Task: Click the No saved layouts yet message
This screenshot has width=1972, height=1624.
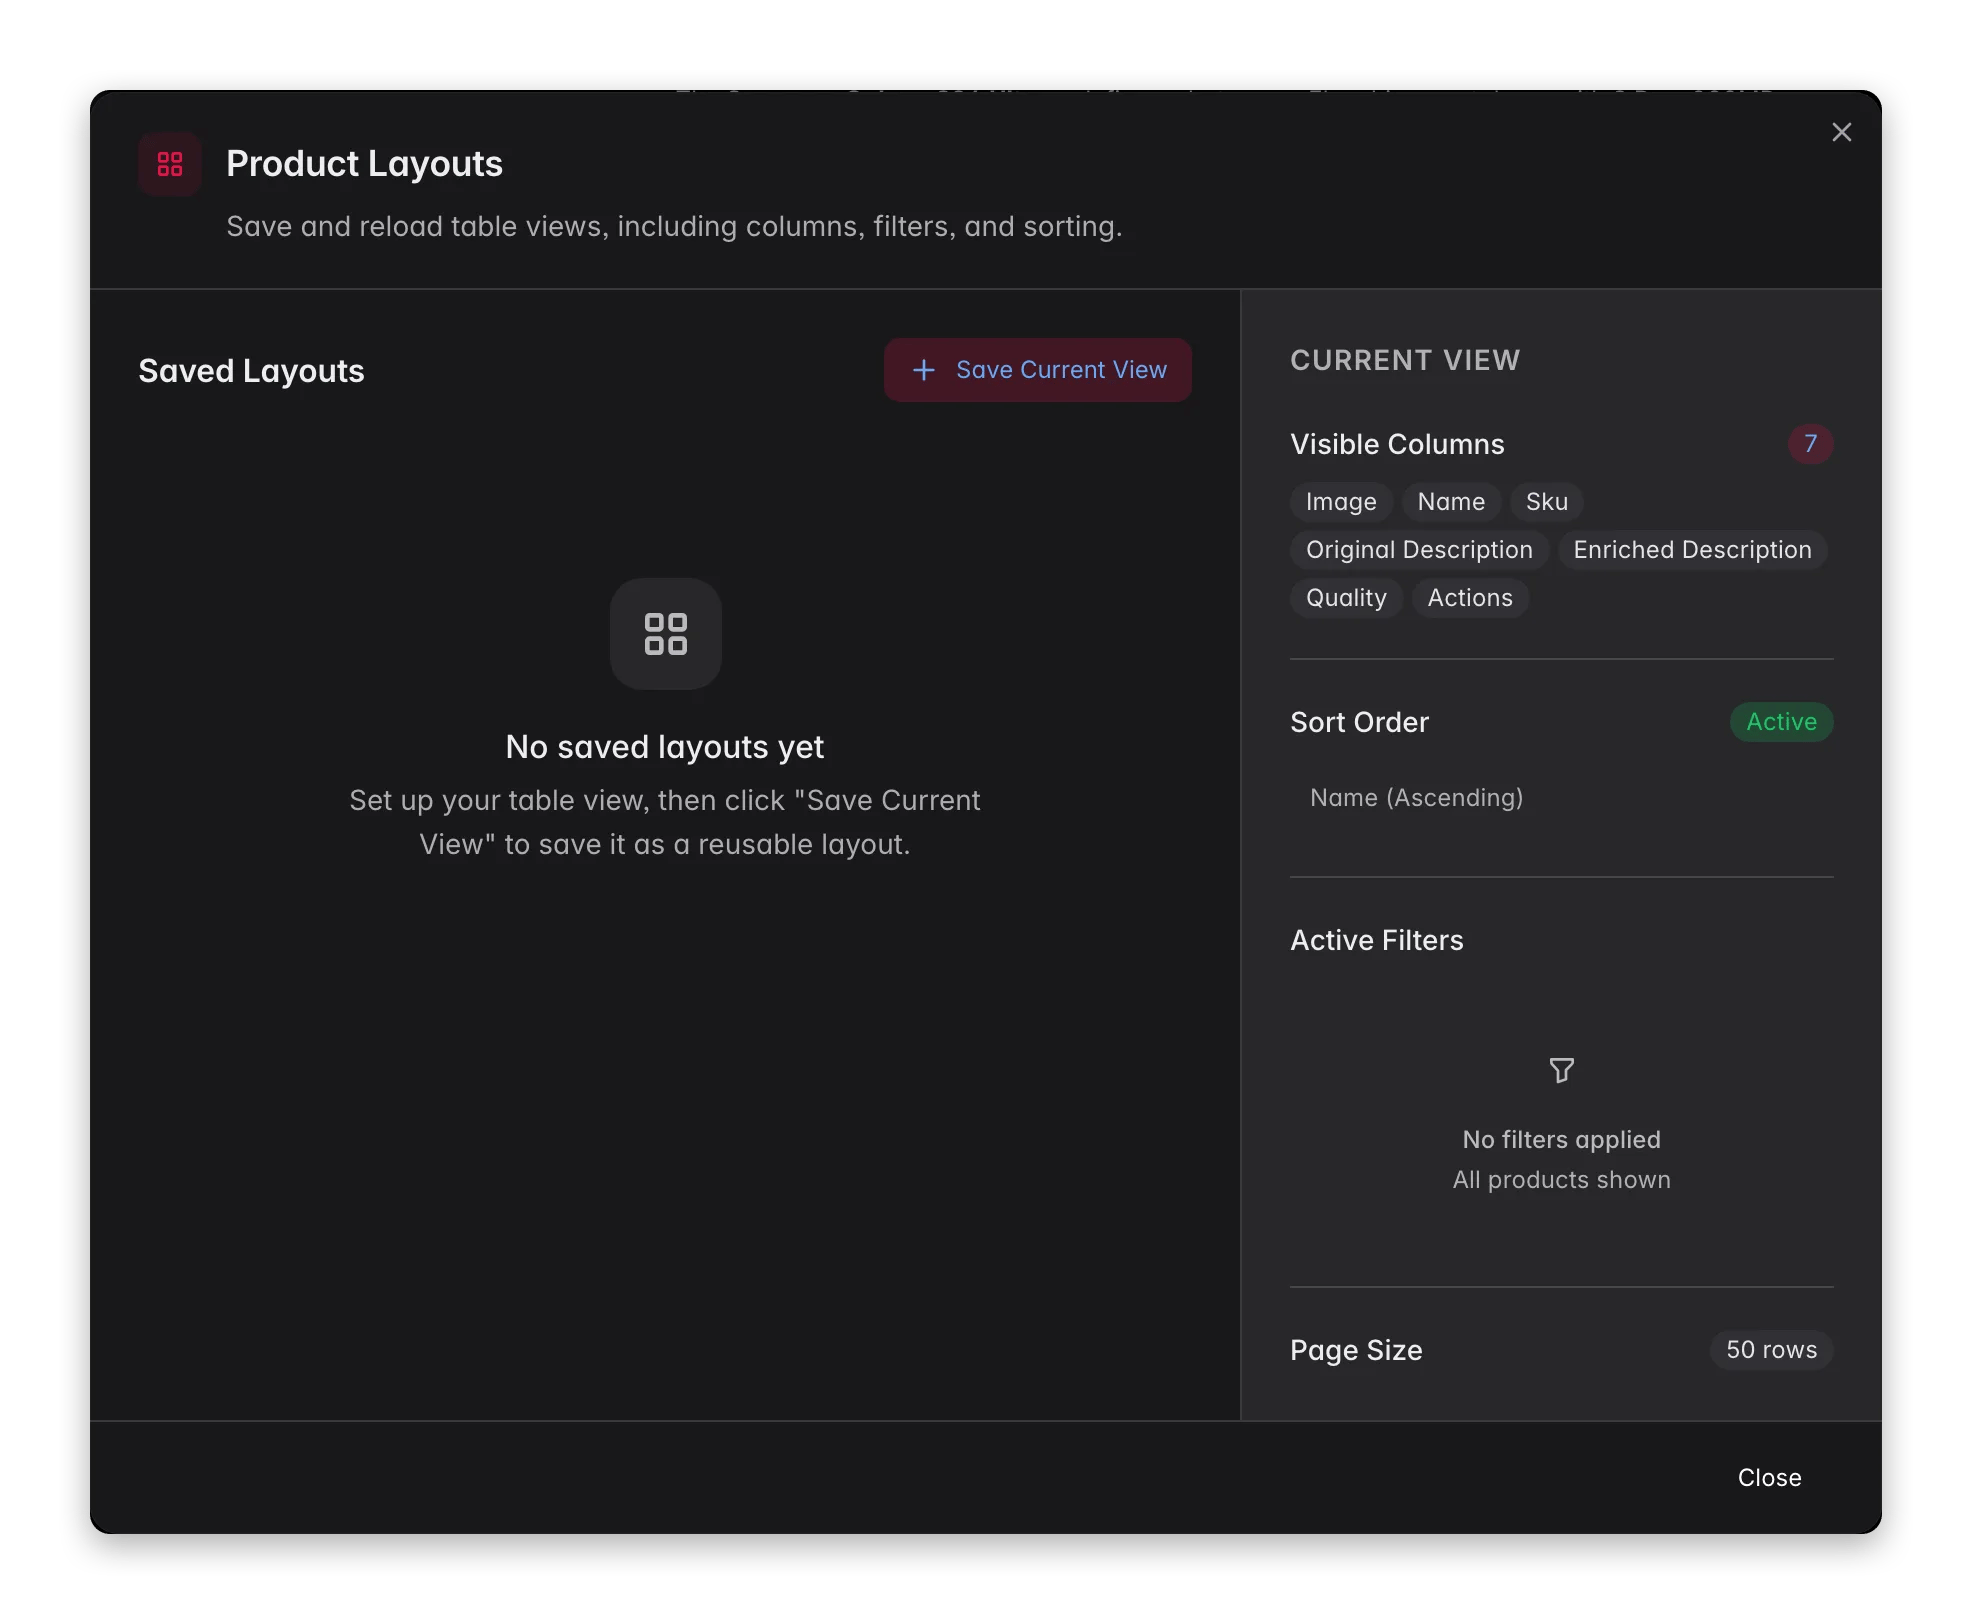Action: pos(665,747)
